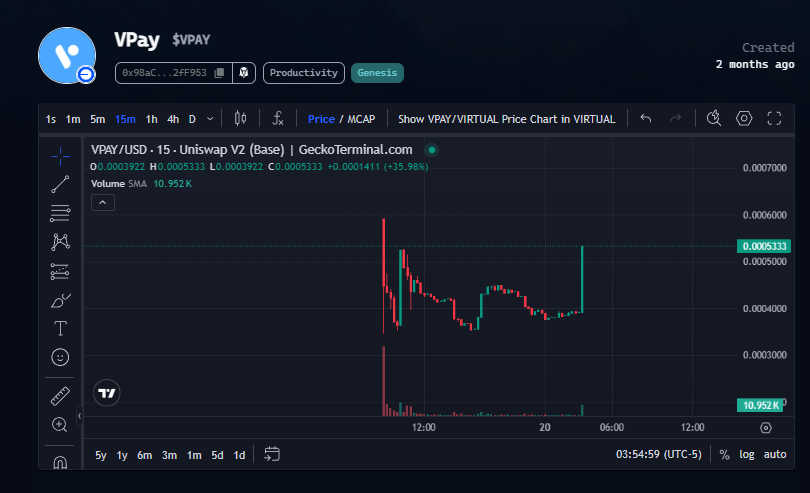Select the crosshair cursor tool
Screen dimensions: 810x493
[x=60, y=156]
